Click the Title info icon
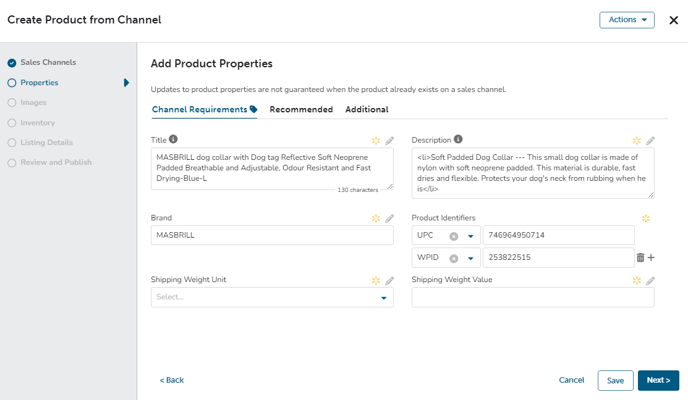This screenshot has height=400, width=688. click(x=173, y=139)
